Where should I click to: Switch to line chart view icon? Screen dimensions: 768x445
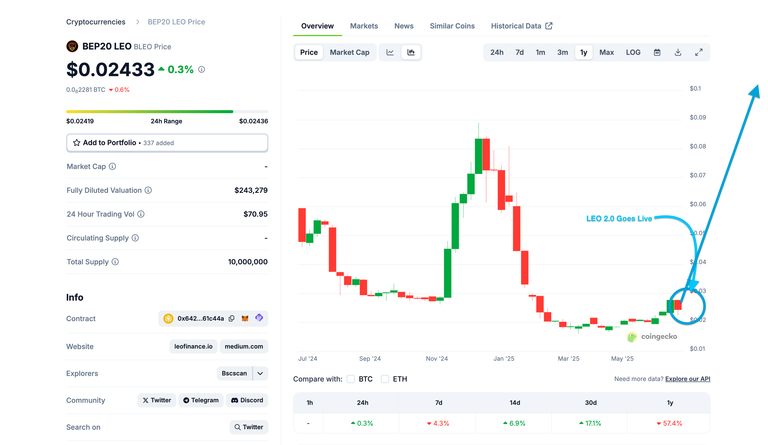pos(390,52)
